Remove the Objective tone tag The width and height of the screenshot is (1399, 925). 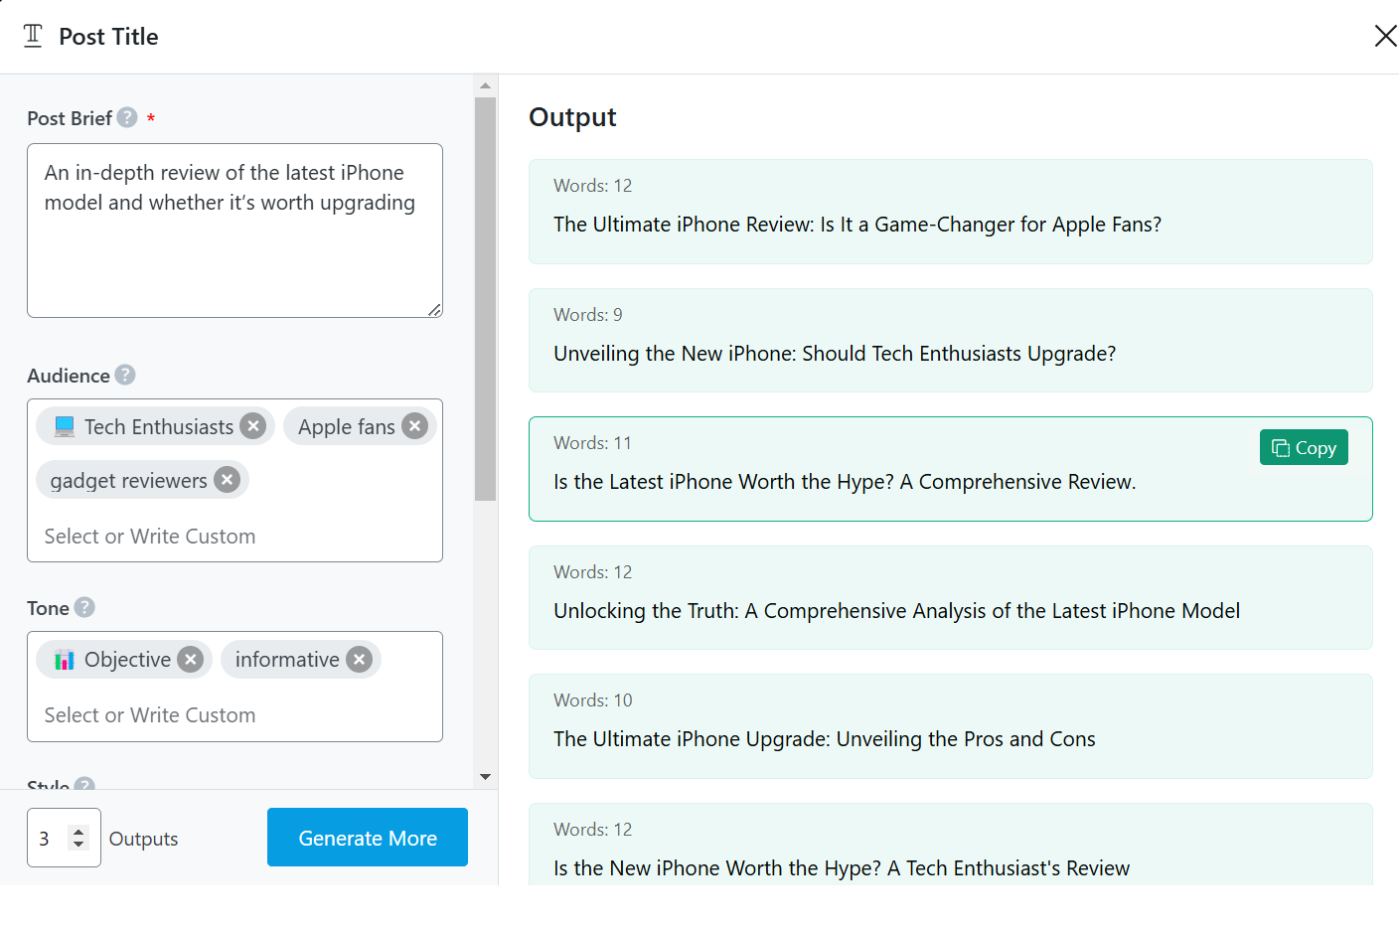pyautogui.click(x=191, y=659)
